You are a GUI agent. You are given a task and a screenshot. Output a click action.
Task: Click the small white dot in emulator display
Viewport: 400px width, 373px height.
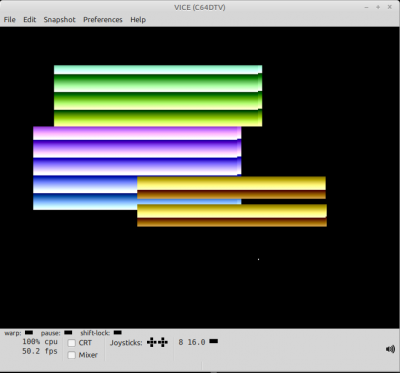click(258, 259)
